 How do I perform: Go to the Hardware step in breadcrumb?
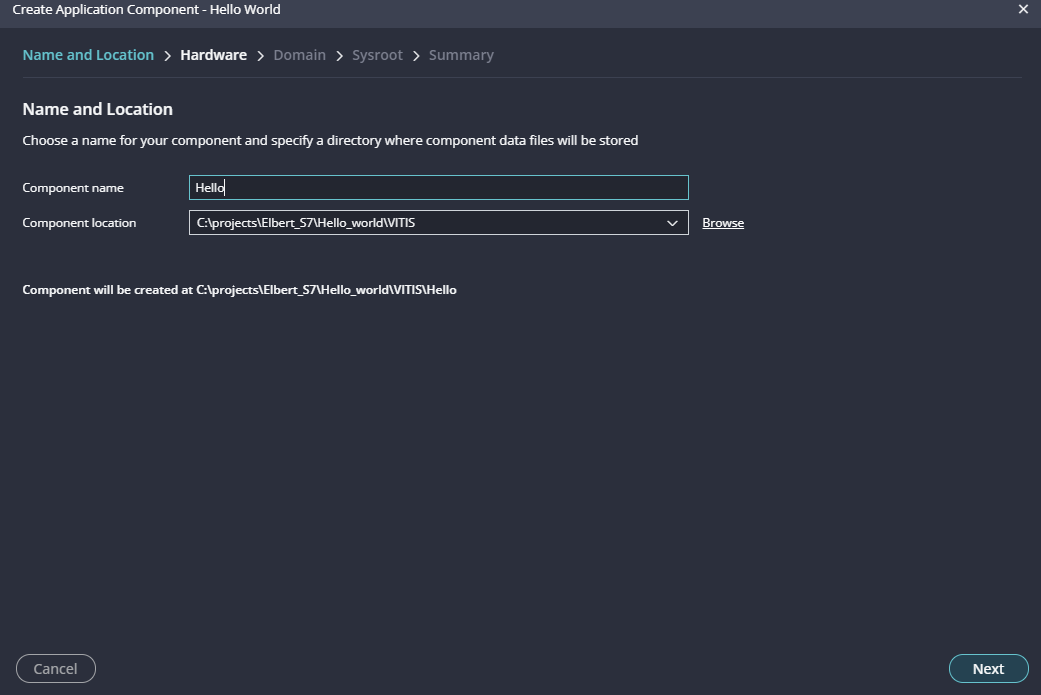213,55
